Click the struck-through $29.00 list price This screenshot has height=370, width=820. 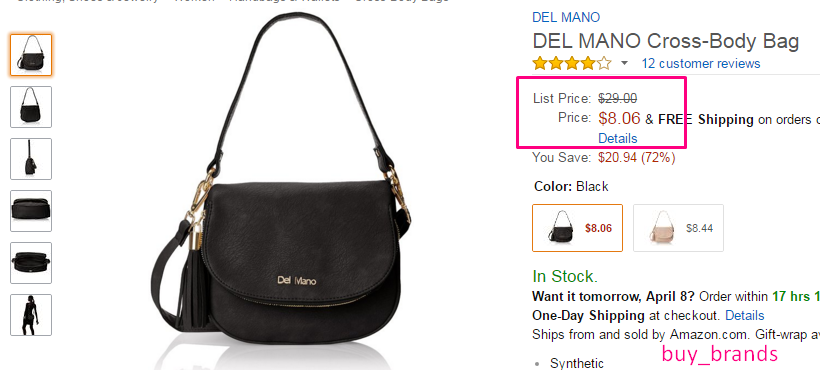click(618, 98)
